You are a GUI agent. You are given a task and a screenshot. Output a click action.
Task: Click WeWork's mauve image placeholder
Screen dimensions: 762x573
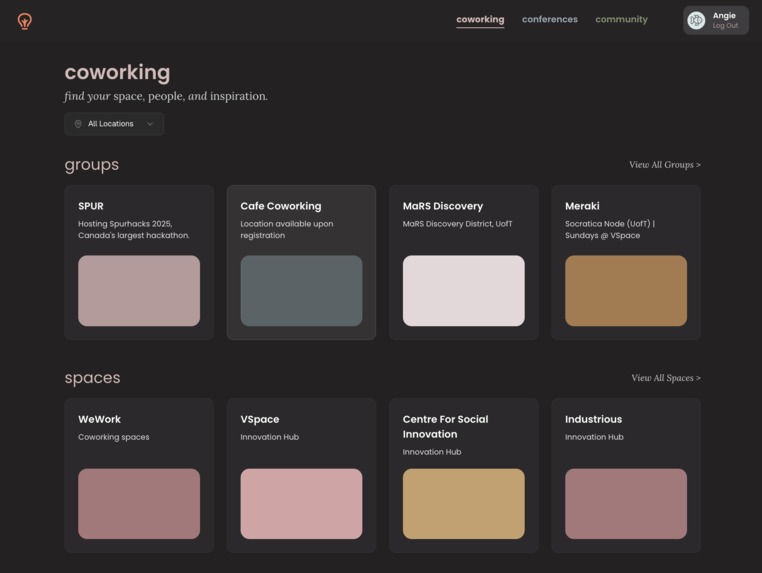139,504
